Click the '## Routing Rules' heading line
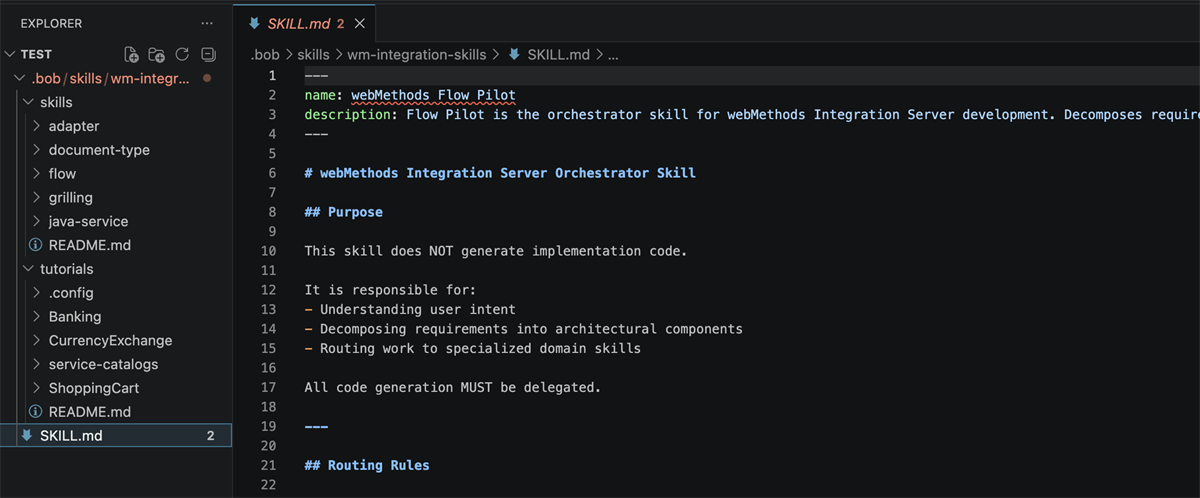Screen dimensions: 1200x498 [367, 465]
